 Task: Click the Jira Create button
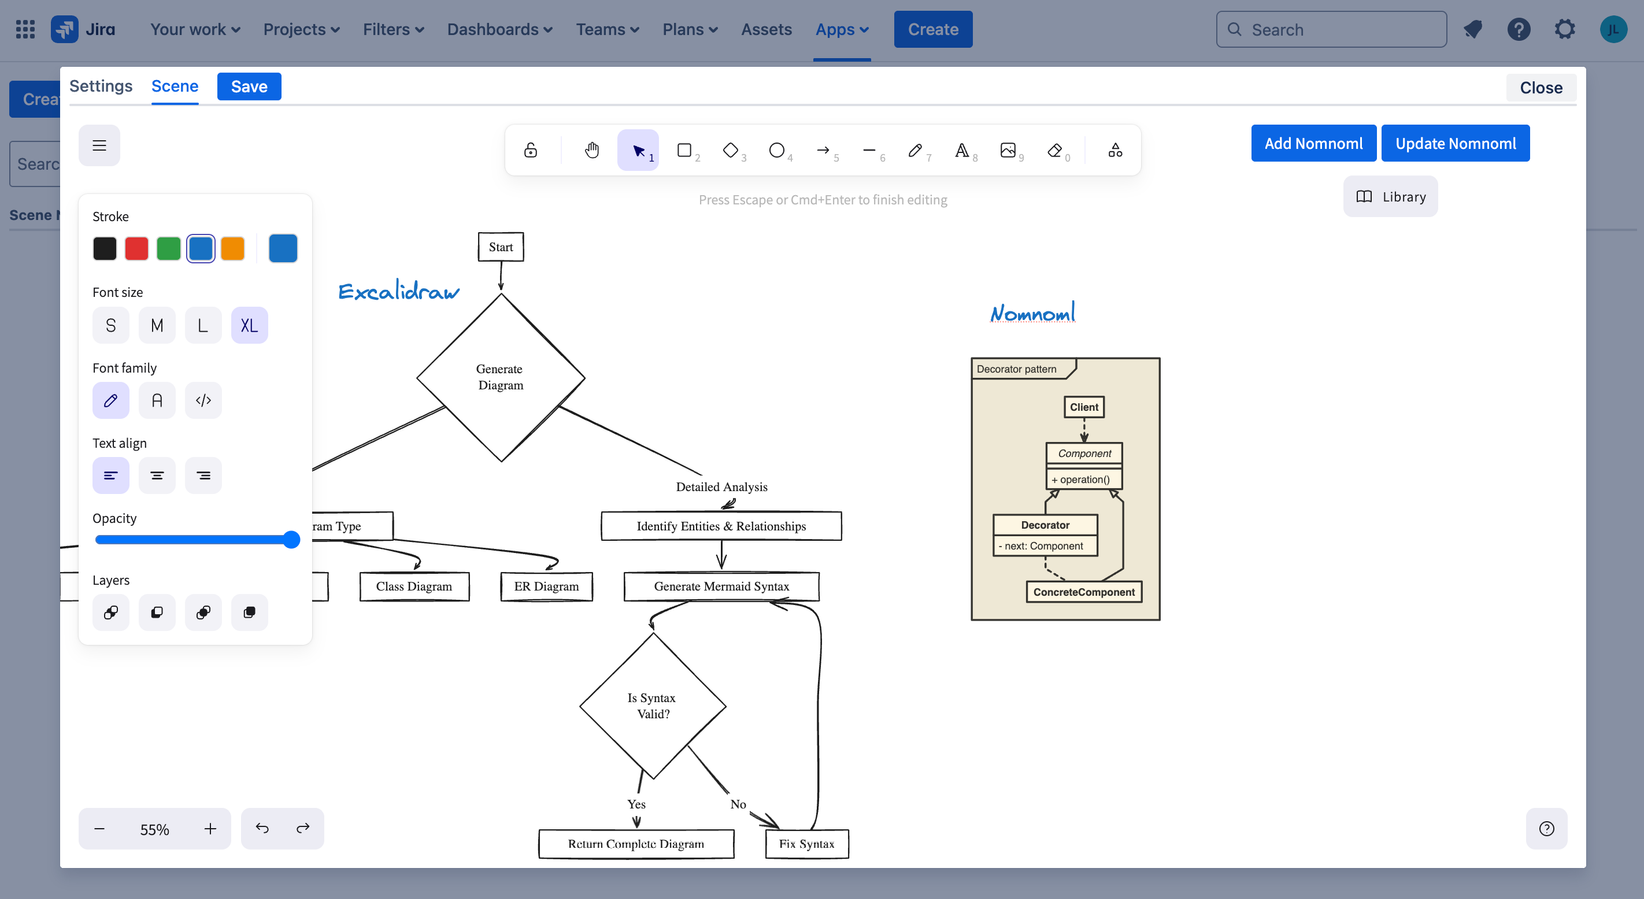(x=933, y=29)
